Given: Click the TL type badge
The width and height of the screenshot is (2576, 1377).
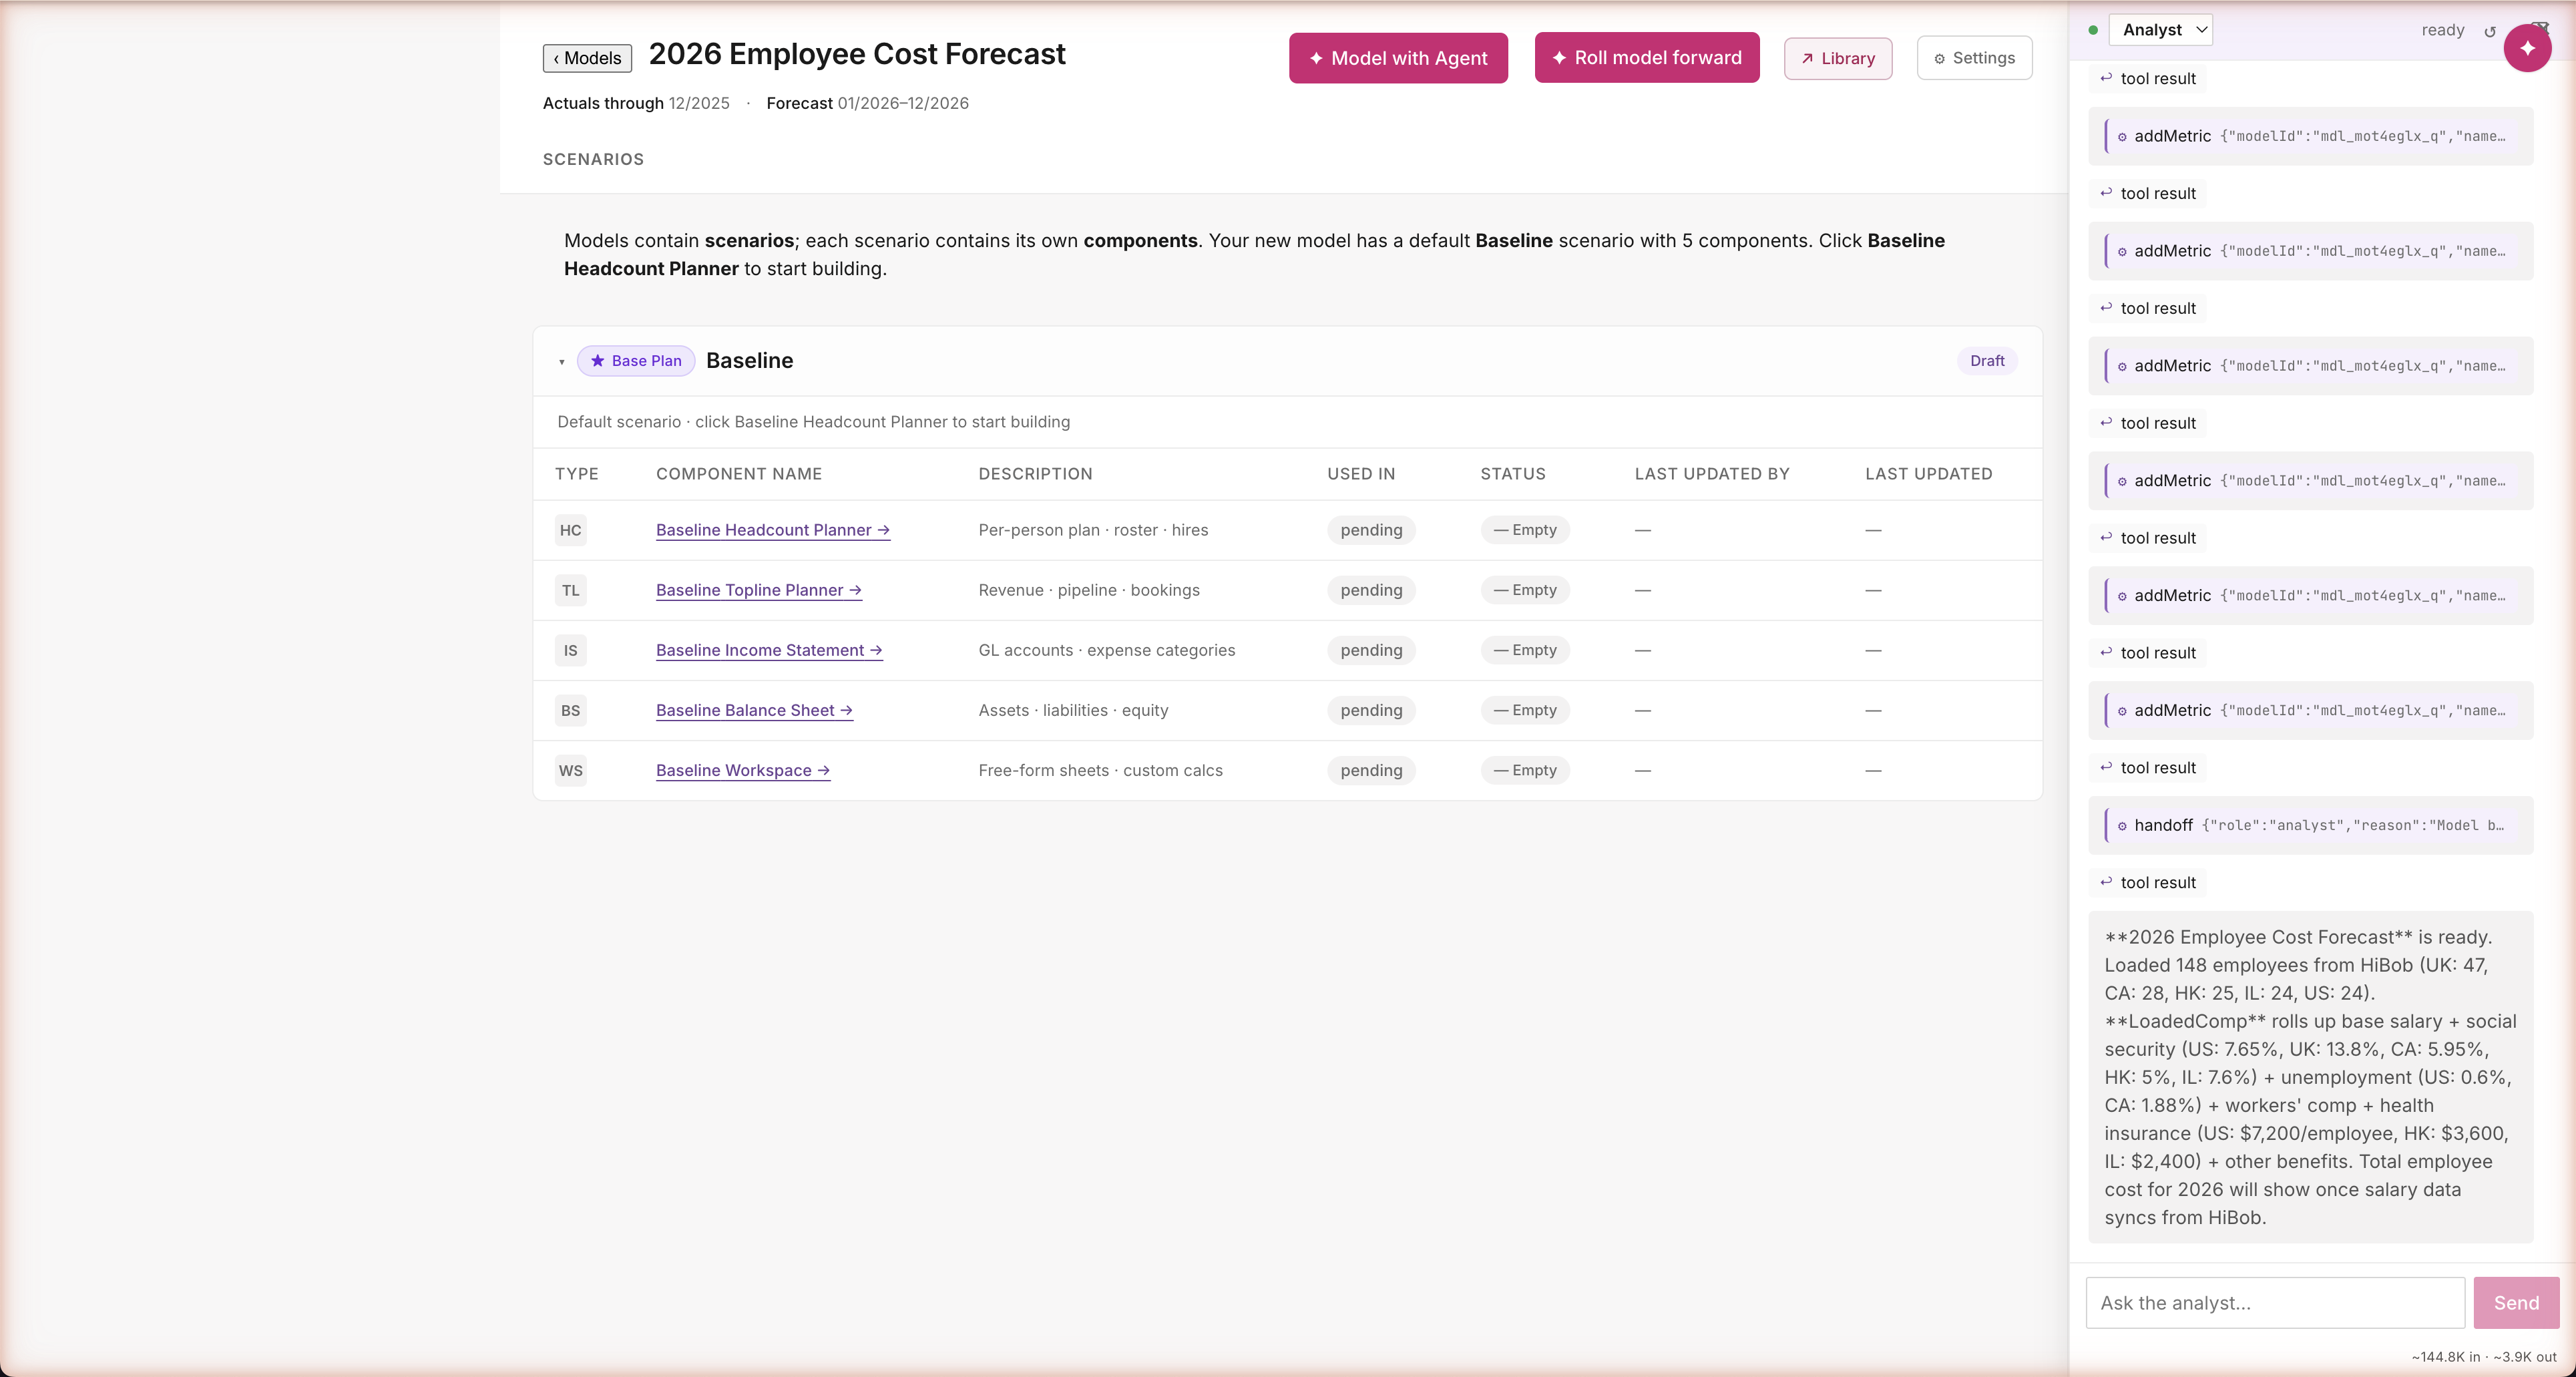Looking at the screenshot, I should (570, 590).
